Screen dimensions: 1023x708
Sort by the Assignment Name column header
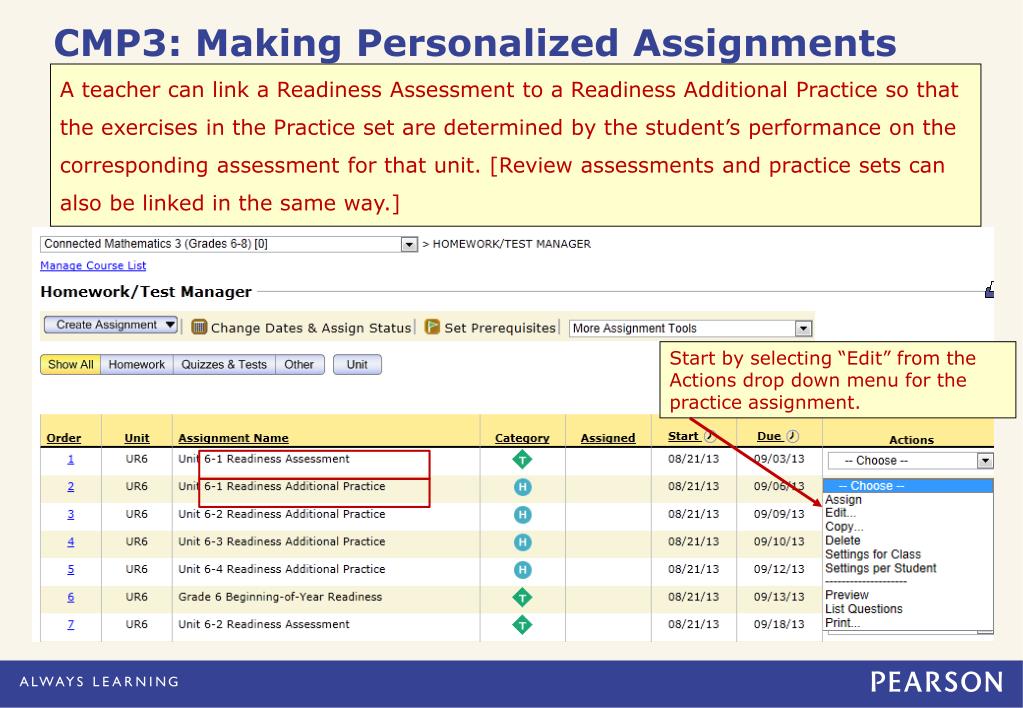click(234, 438)
